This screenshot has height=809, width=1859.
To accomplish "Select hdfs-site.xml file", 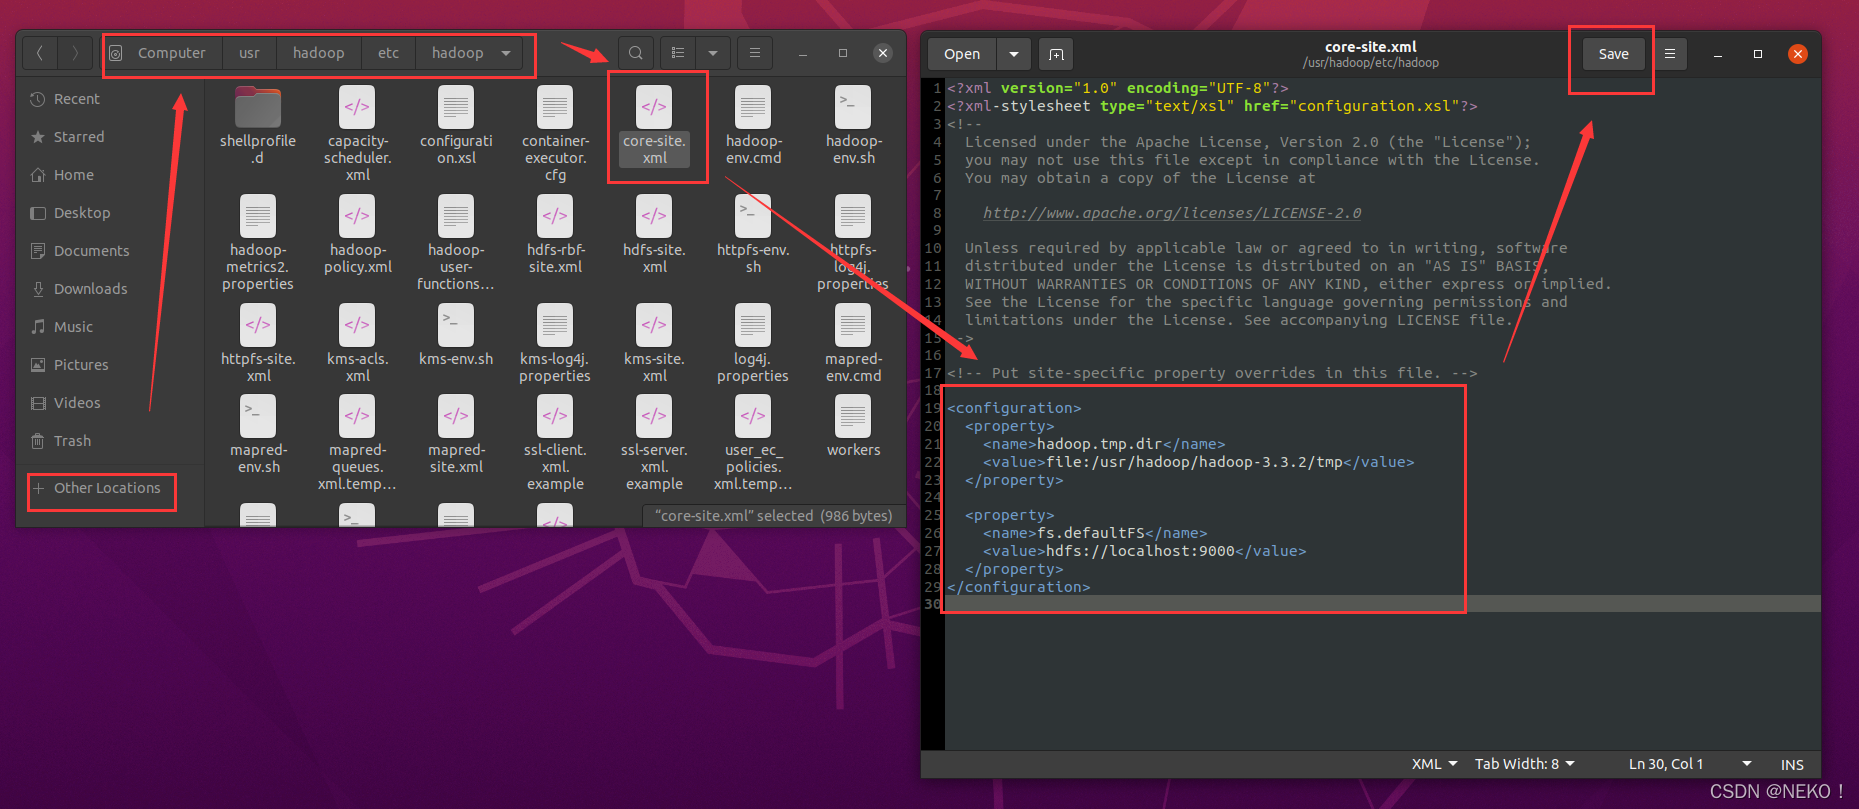I will 654,235.
